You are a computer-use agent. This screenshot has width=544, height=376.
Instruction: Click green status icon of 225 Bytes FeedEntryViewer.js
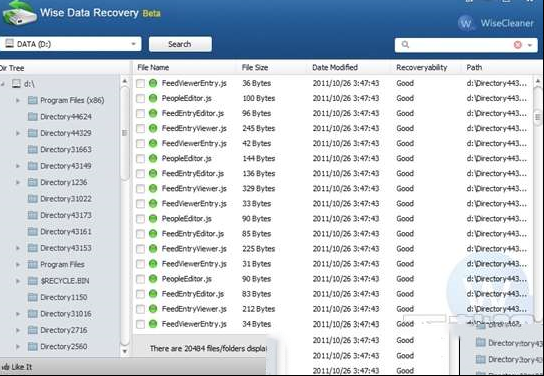click(x=153, y=249)
